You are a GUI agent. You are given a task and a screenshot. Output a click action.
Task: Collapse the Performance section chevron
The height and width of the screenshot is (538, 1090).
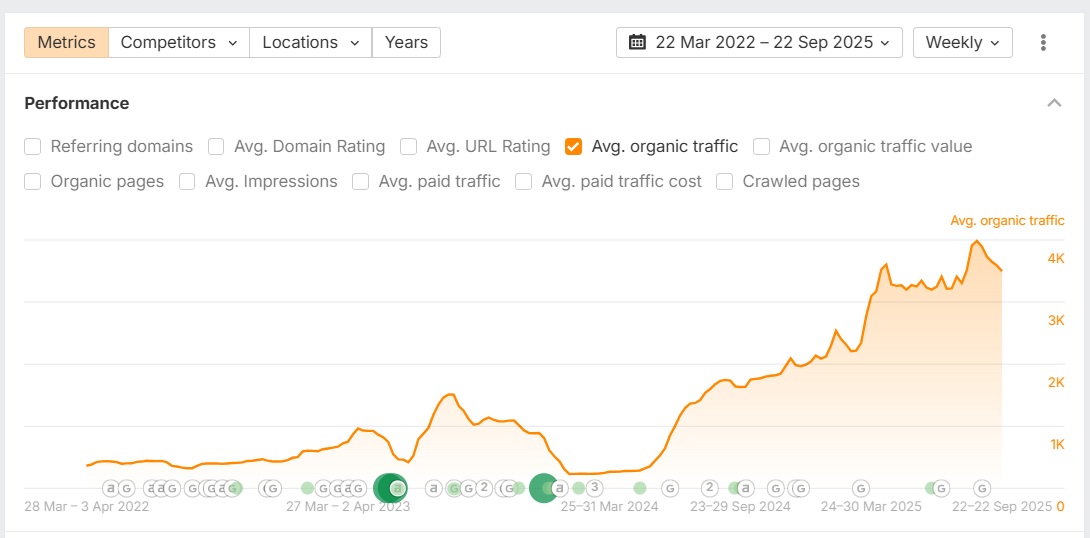point(1054,103)
